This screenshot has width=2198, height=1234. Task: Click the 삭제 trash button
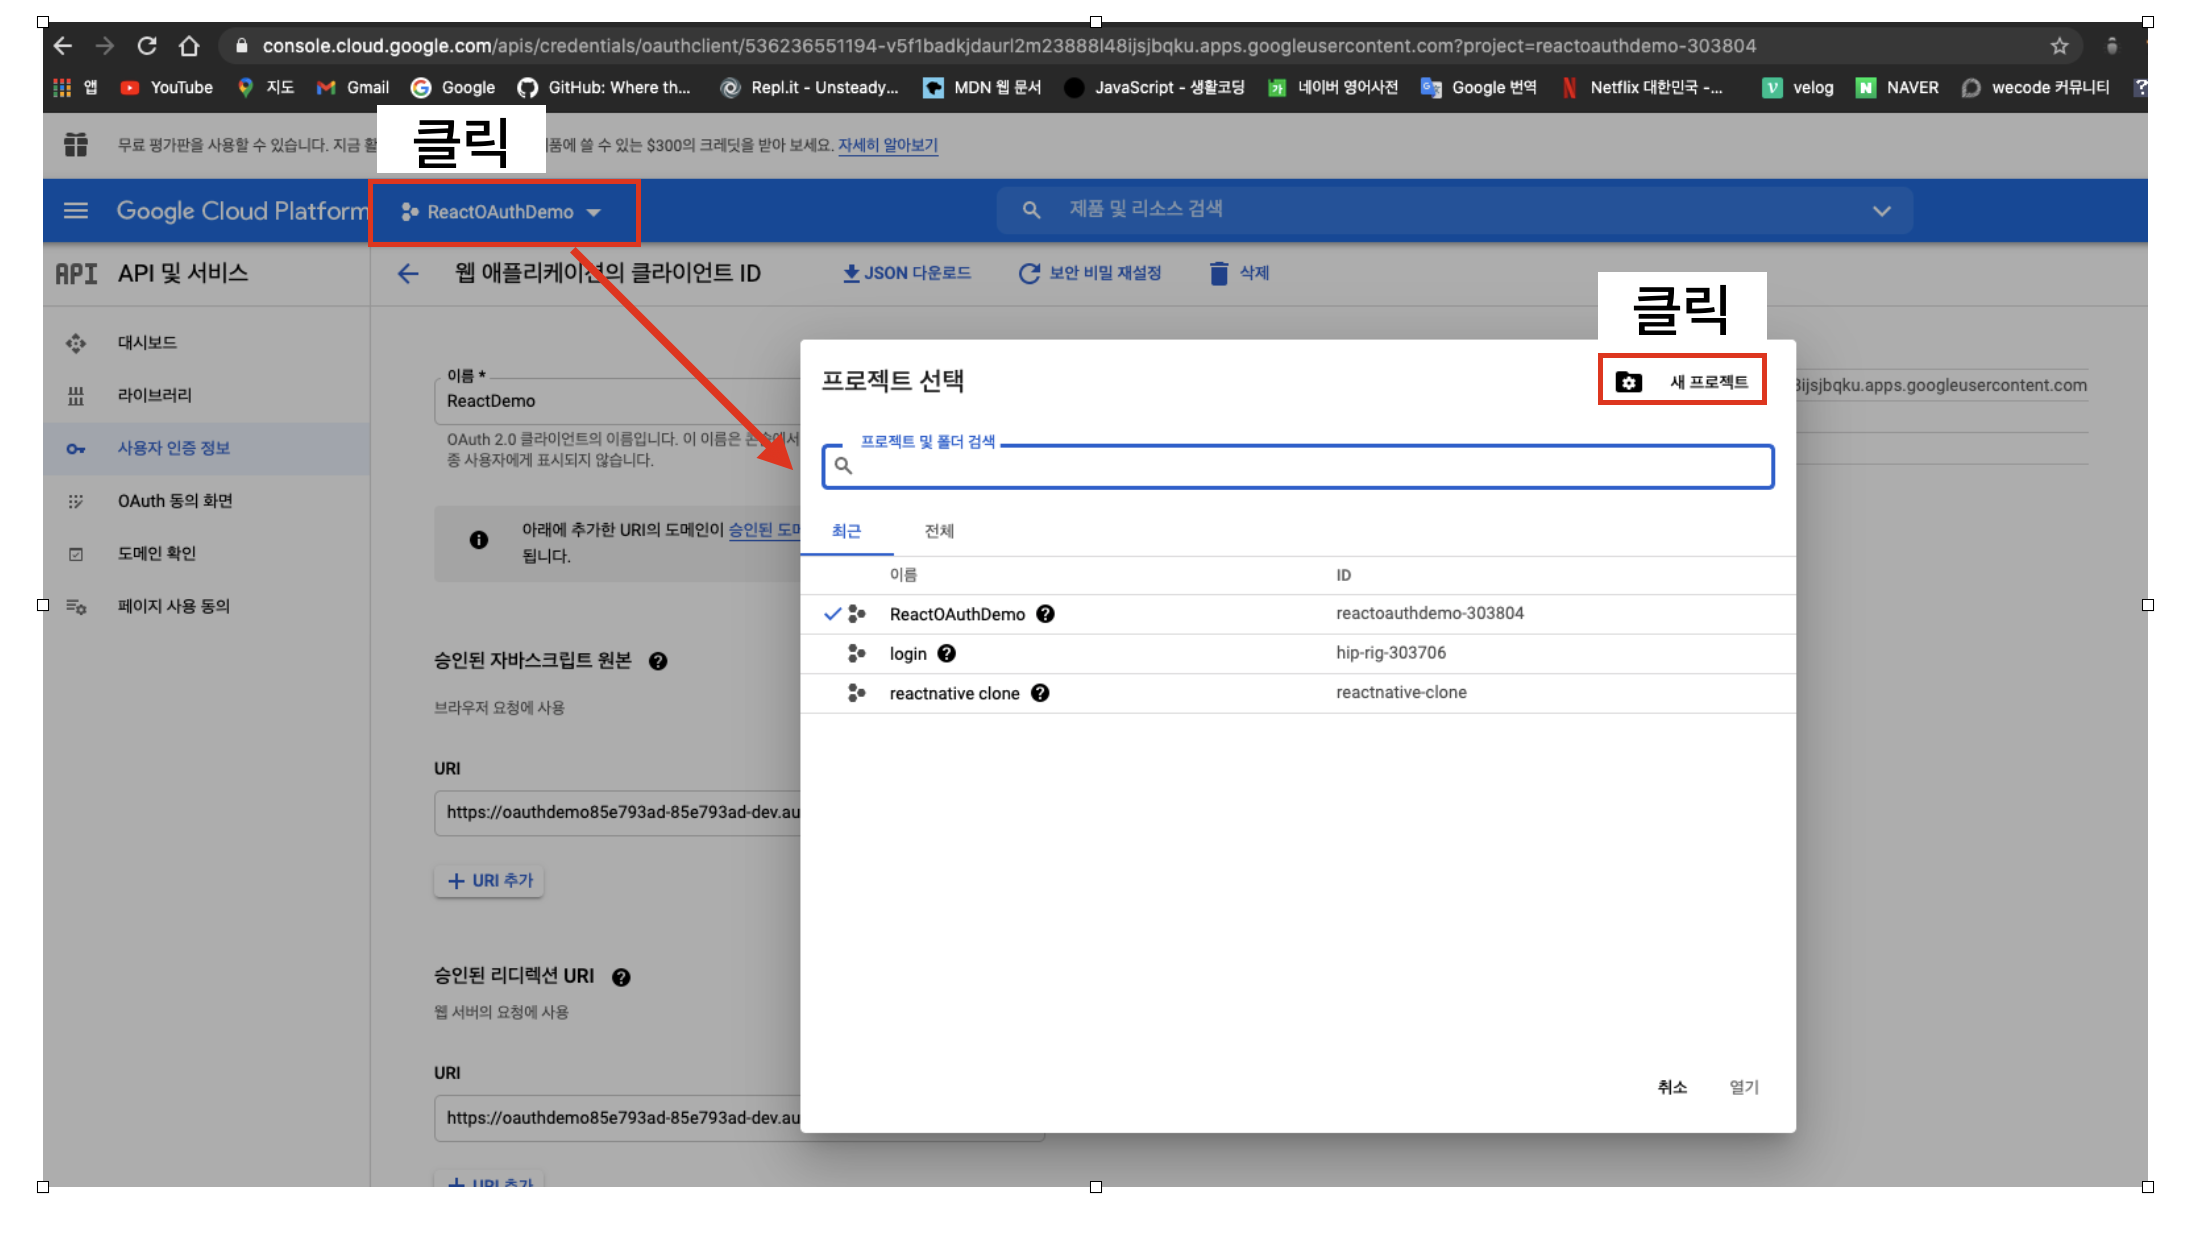click(x=1239, y=273)
